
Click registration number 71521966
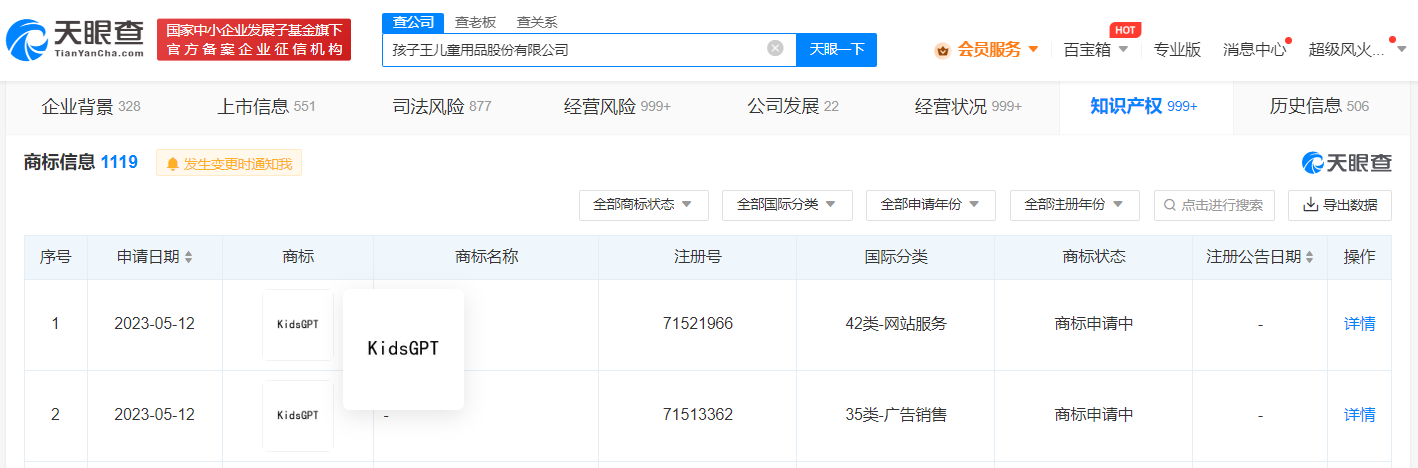click(698, 324)
